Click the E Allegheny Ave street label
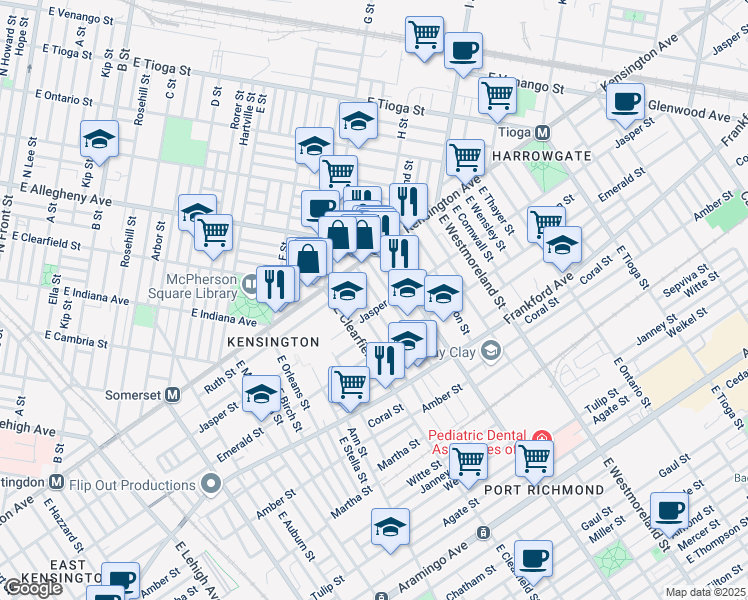 pyautogui.click(x=66, y=194)
